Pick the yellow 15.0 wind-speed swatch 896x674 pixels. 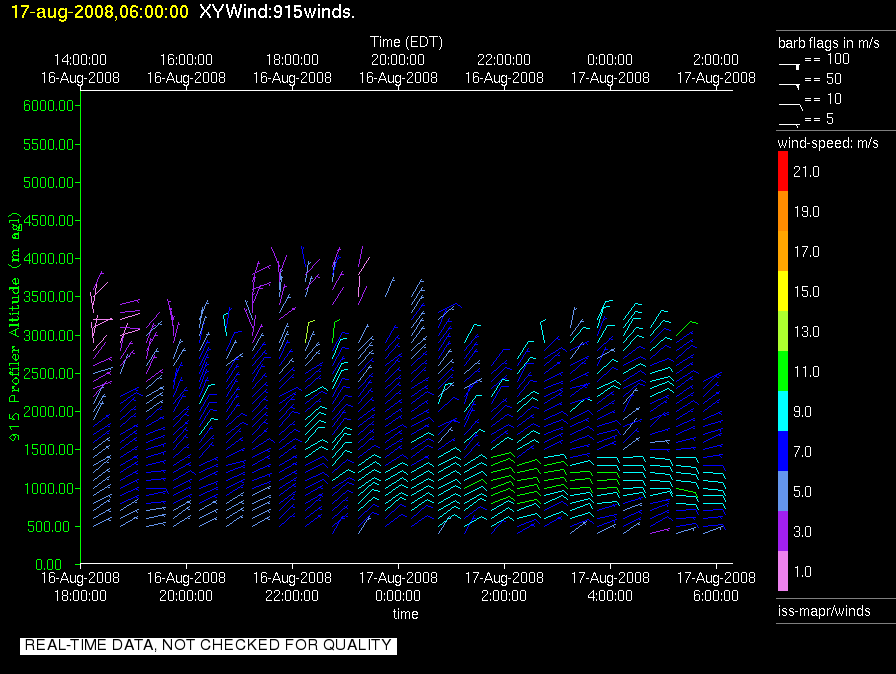[784, 291]
